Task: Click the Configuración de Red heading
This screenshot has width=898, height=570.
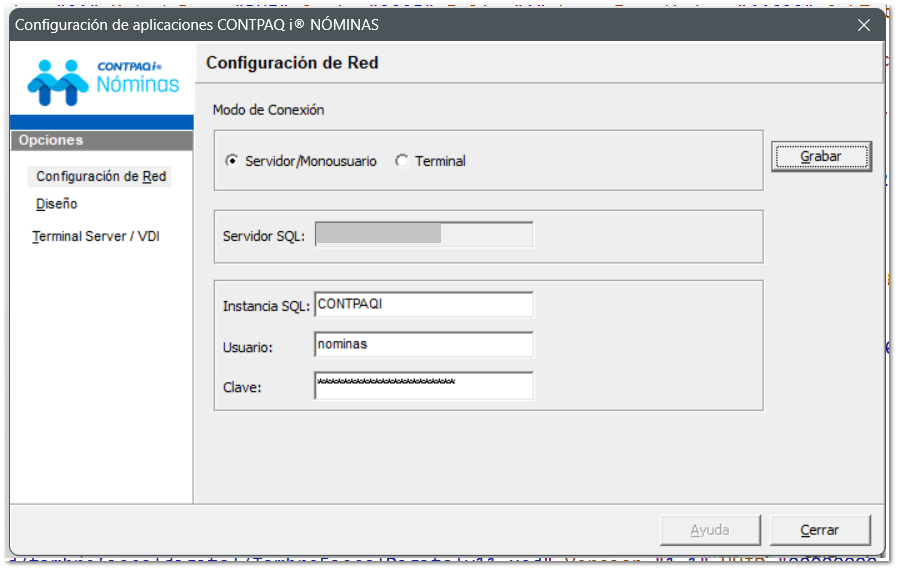Action: click(x=292, y=62)
